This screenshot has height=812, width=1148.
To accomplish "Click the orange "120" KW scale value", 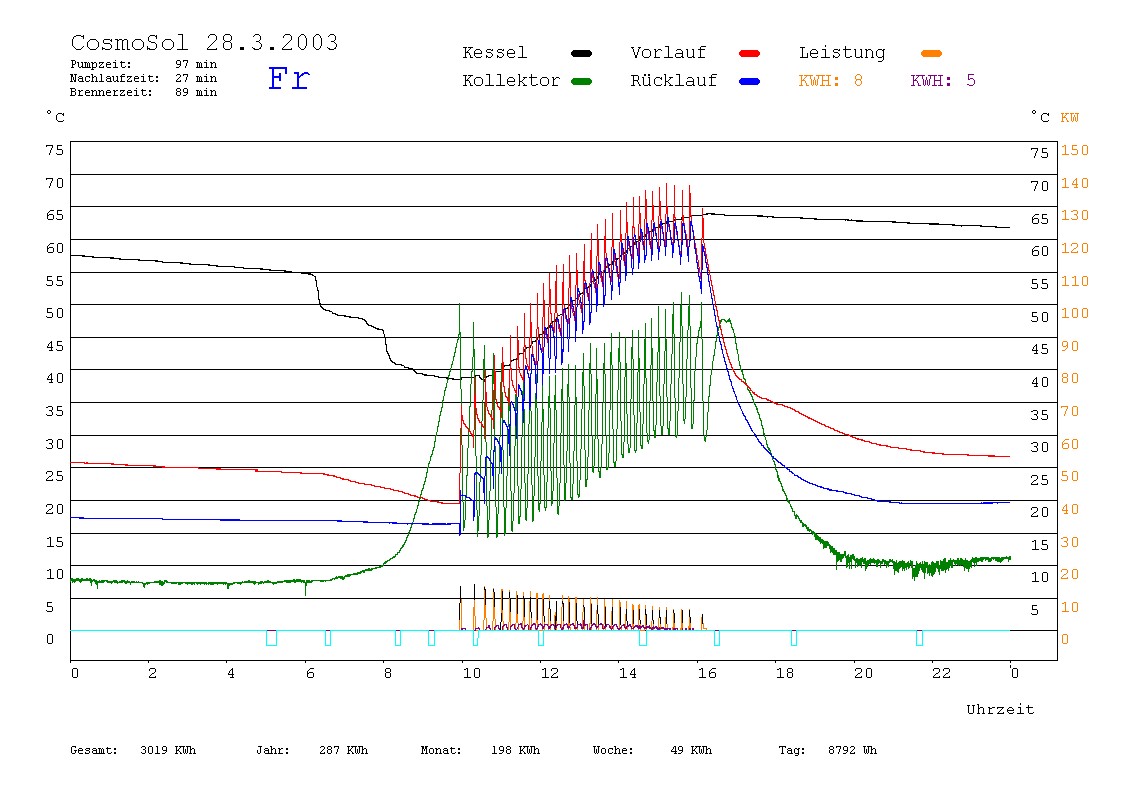I will pyautogui.click(x=1075, y=248).
